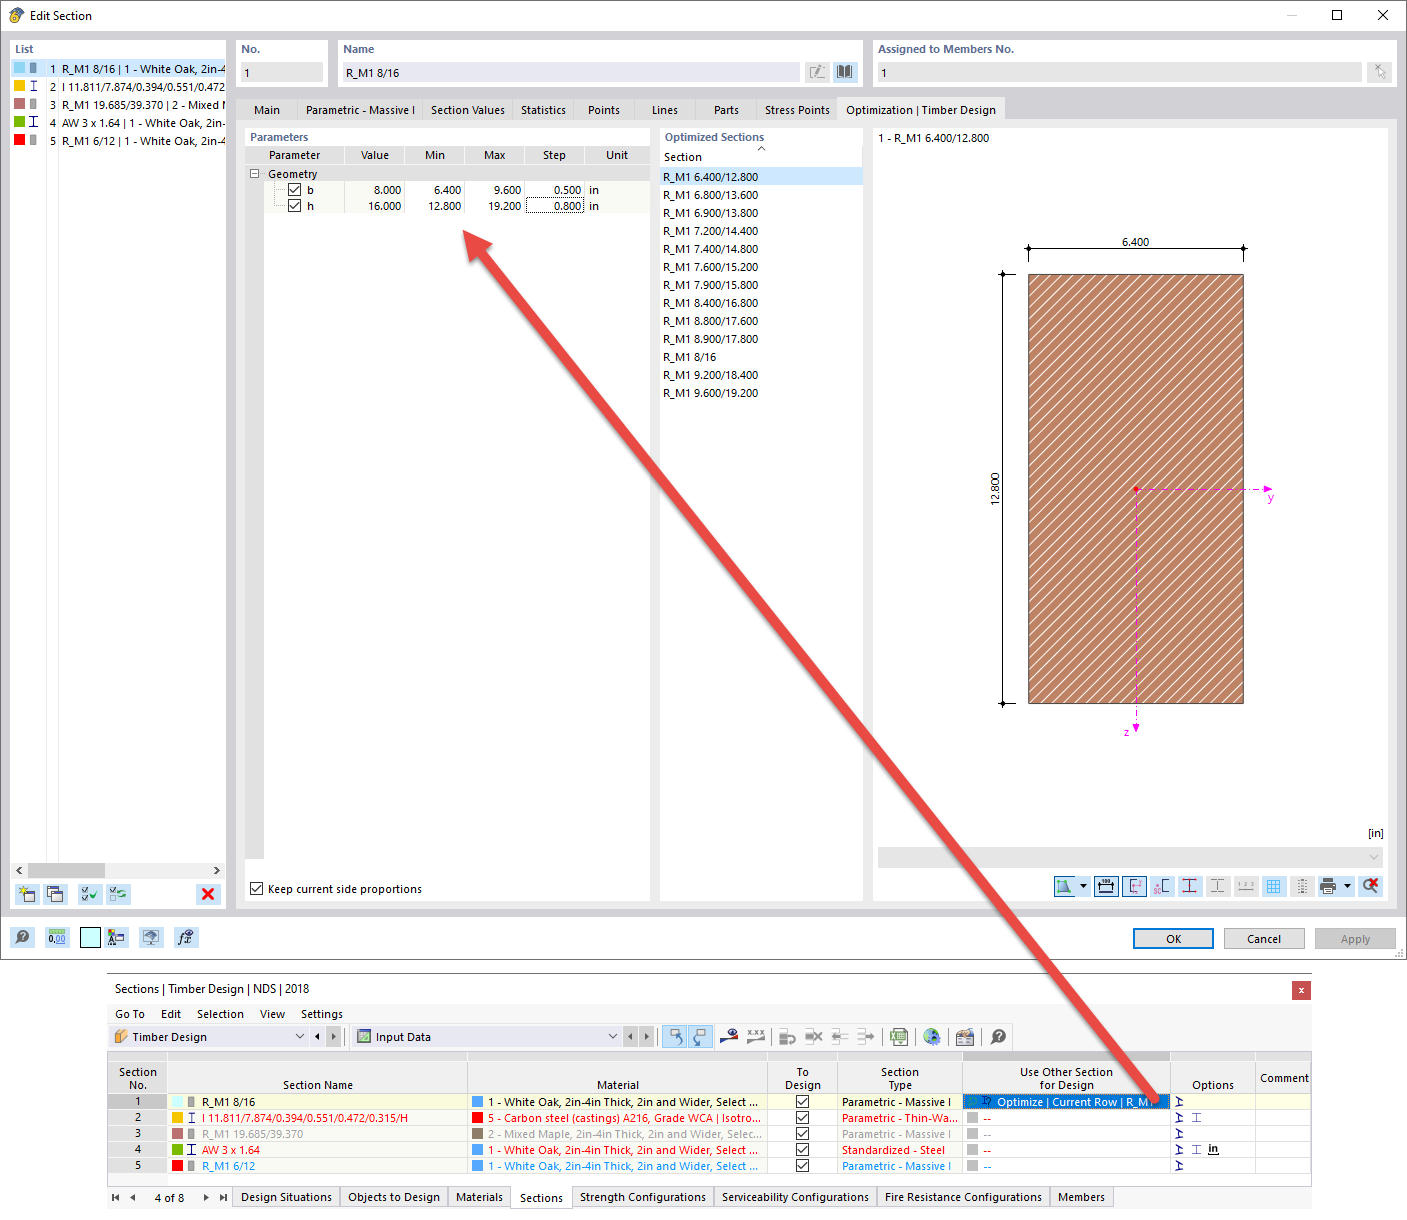Toggle the b geometry parameter checkbox
The image size is (1407, 1220).
[294, 190]
